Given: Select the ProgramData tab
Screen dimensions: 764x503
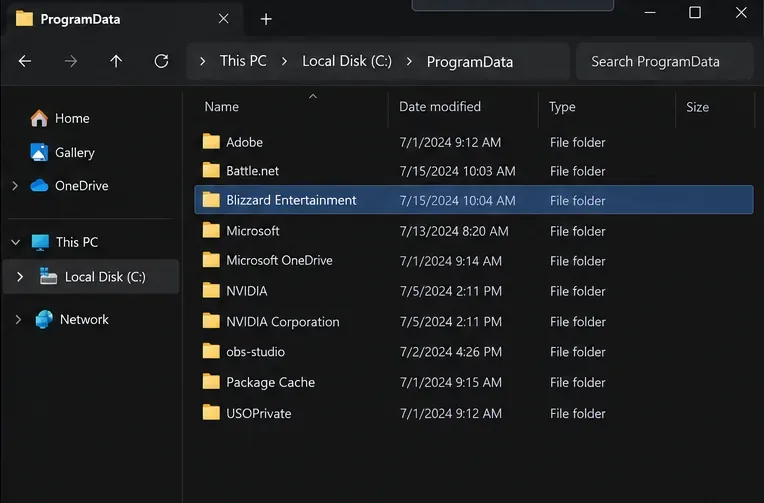Looking at the screenshot, I should [122, 19].
